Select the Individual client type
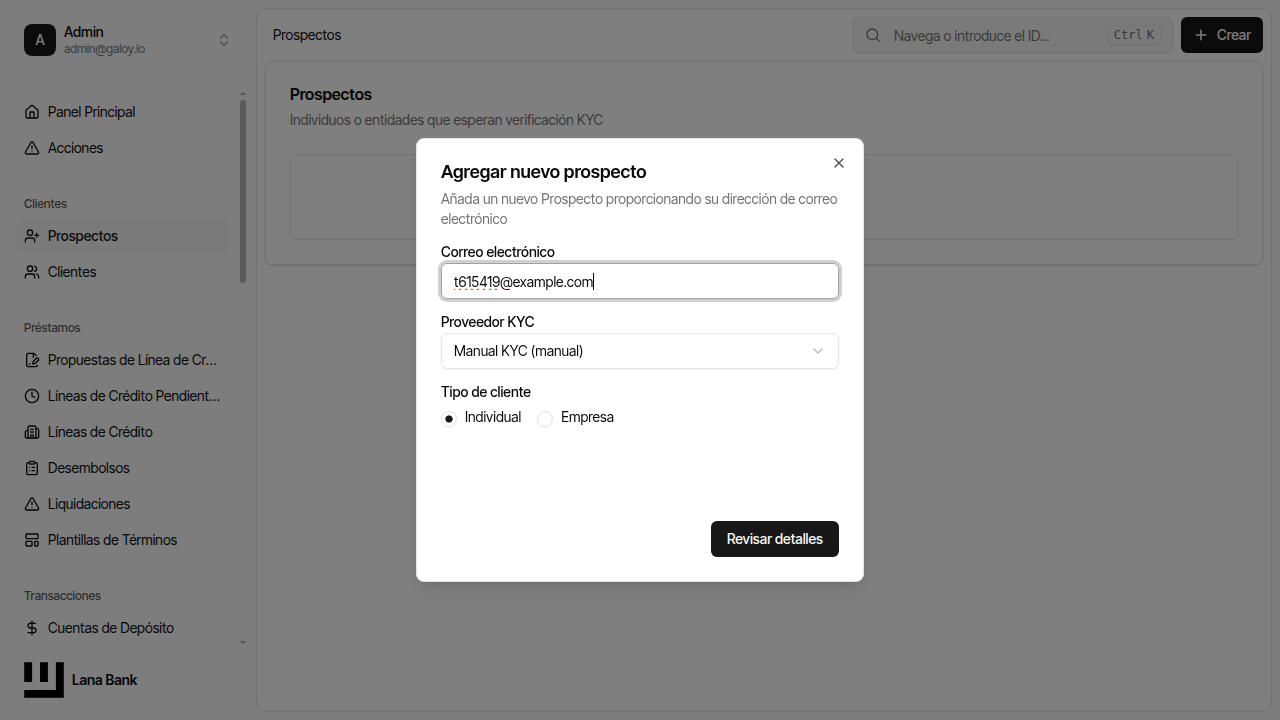 coord(449,419)
